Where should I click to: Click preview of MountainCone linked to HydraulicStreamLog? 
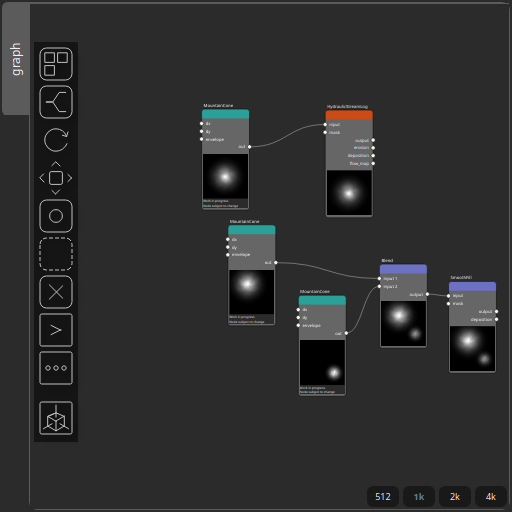225,176
